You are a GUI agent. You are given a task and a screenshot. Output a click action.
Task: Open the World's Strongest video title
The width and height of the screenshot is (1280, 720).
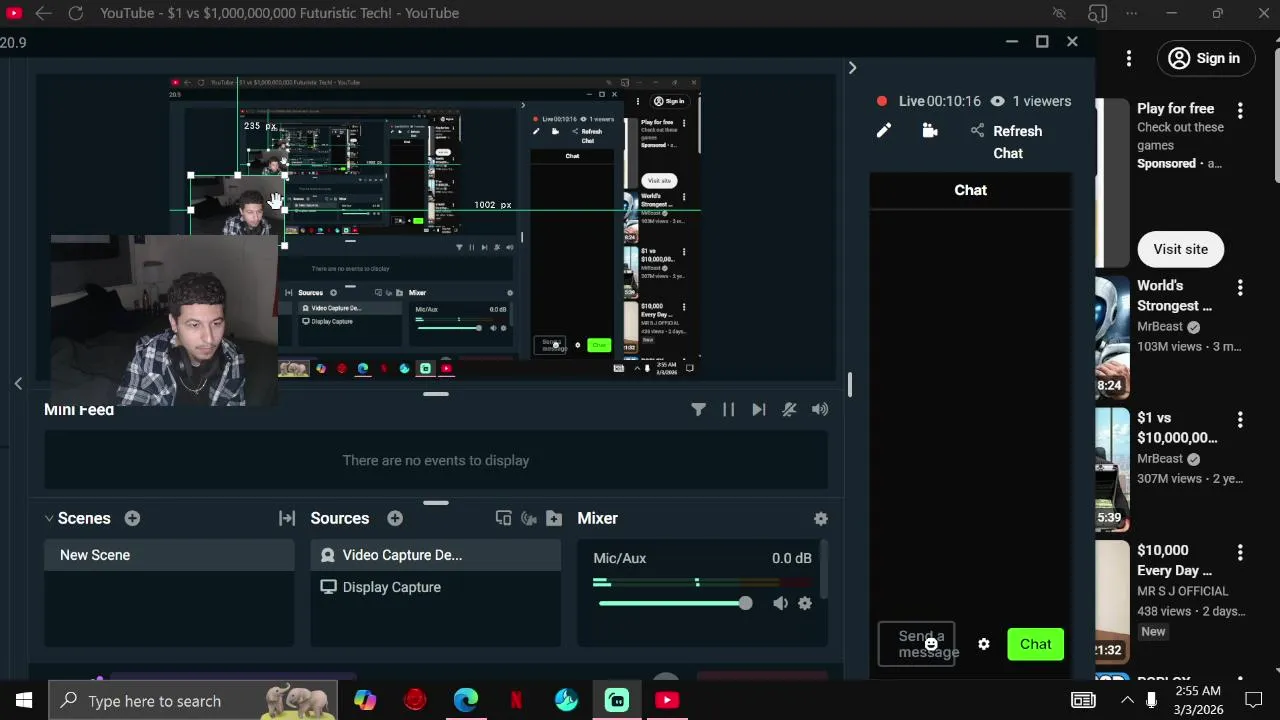[x=1174, y=295]
